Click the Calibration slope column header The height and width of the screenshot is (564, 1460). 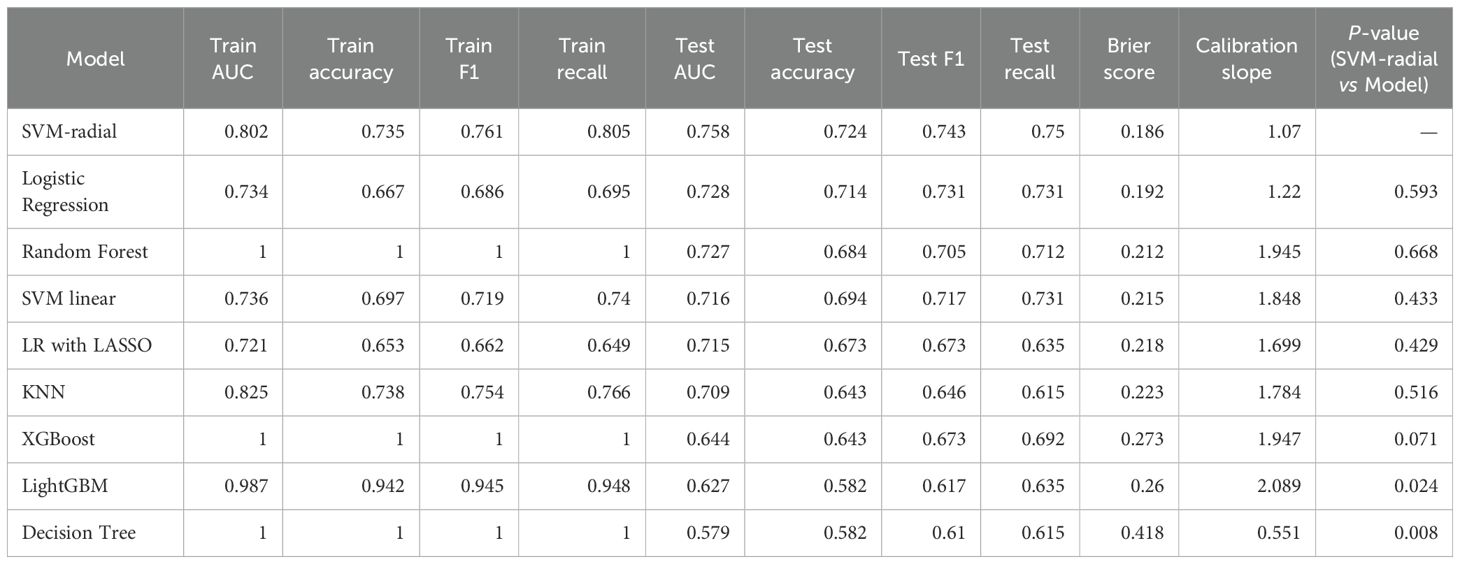click(x=1246, y=59)
